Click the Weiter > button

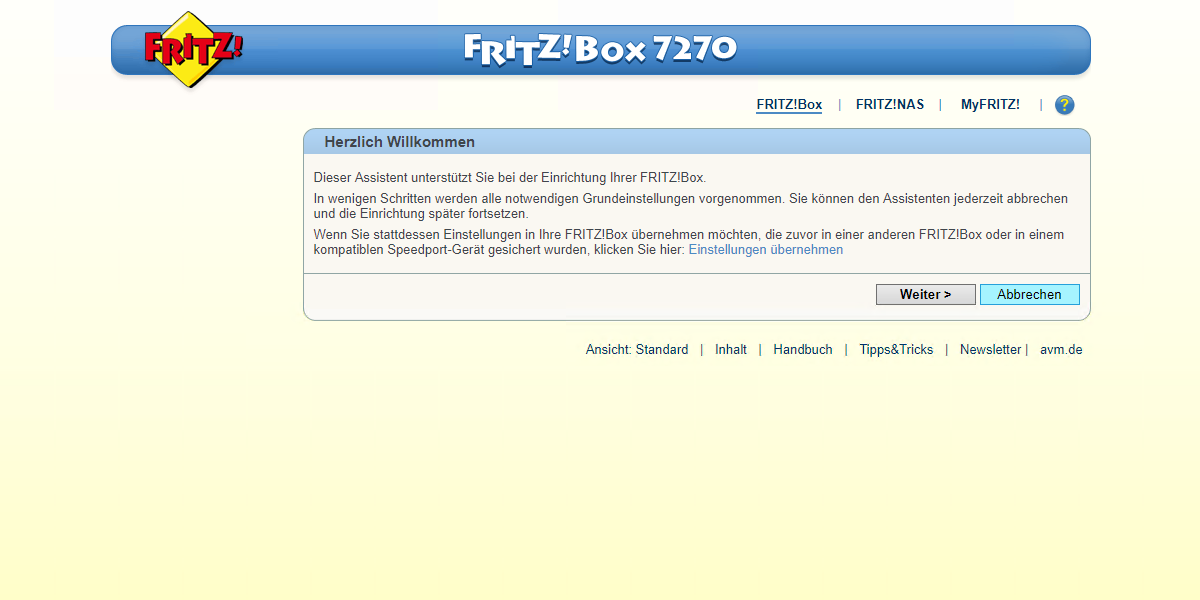pyautogui.click(x=926, y=295)
